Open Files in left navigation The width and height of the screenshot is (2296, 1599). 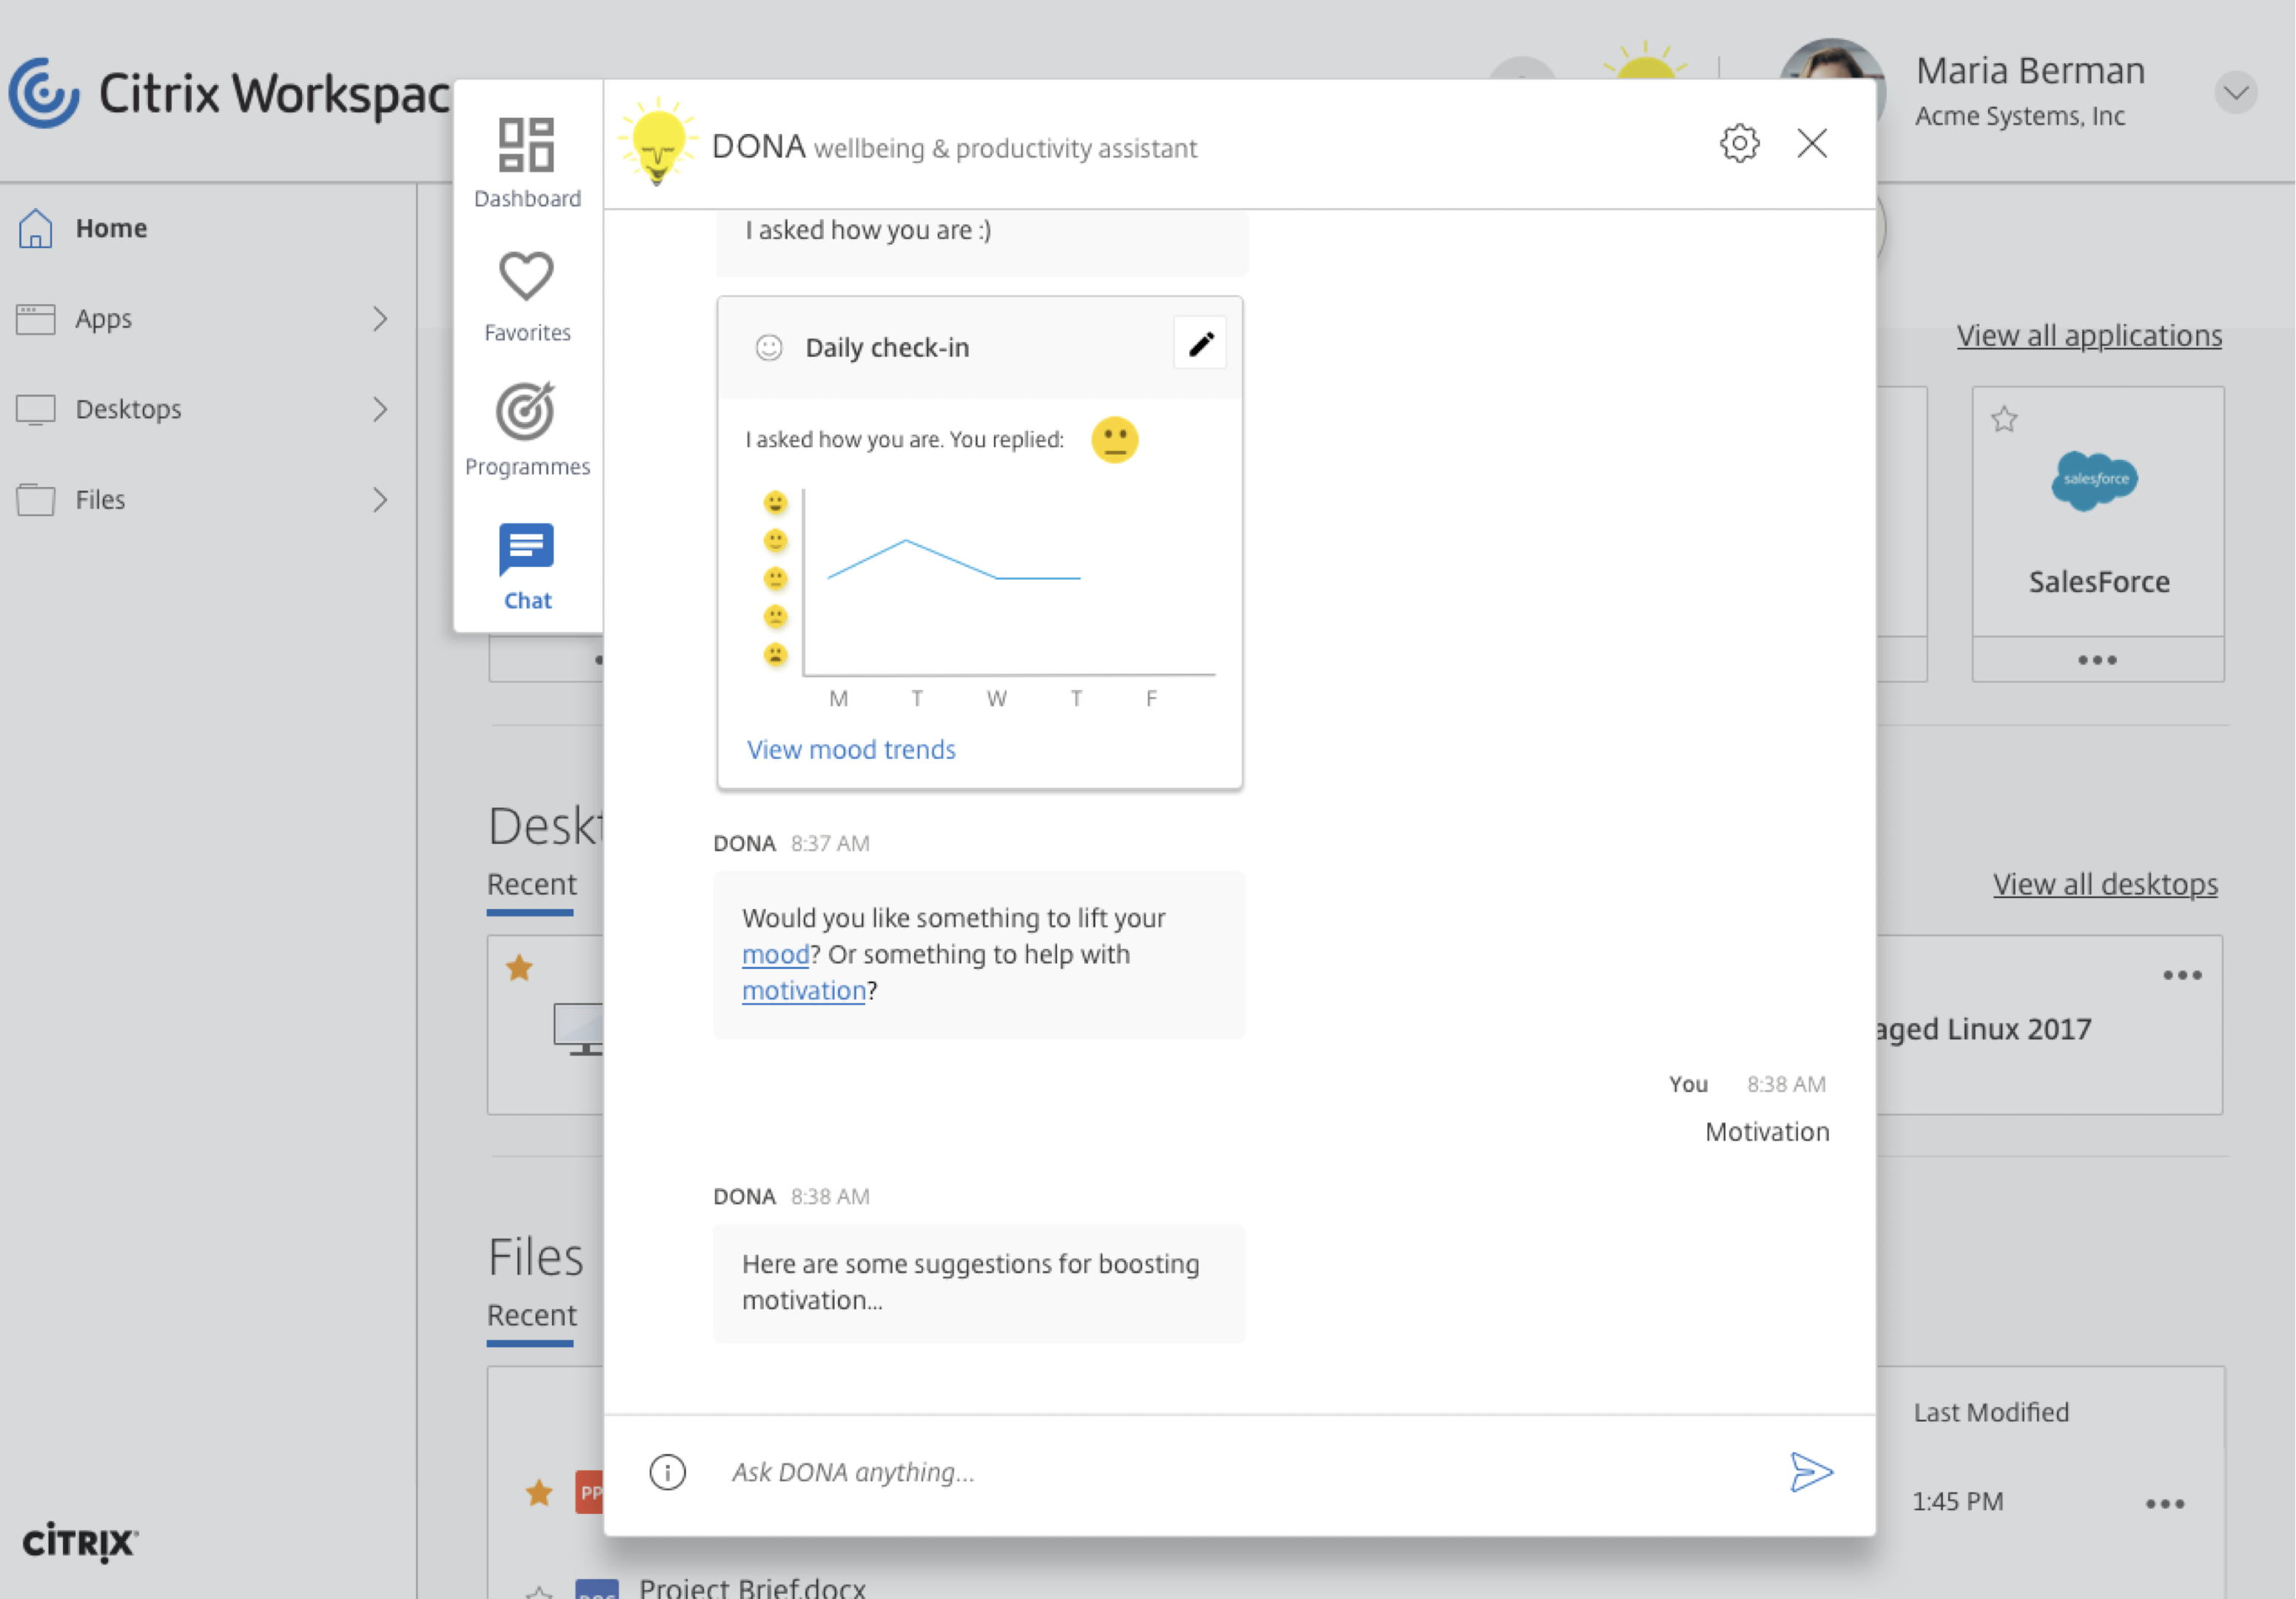click(x=100, y=500)
